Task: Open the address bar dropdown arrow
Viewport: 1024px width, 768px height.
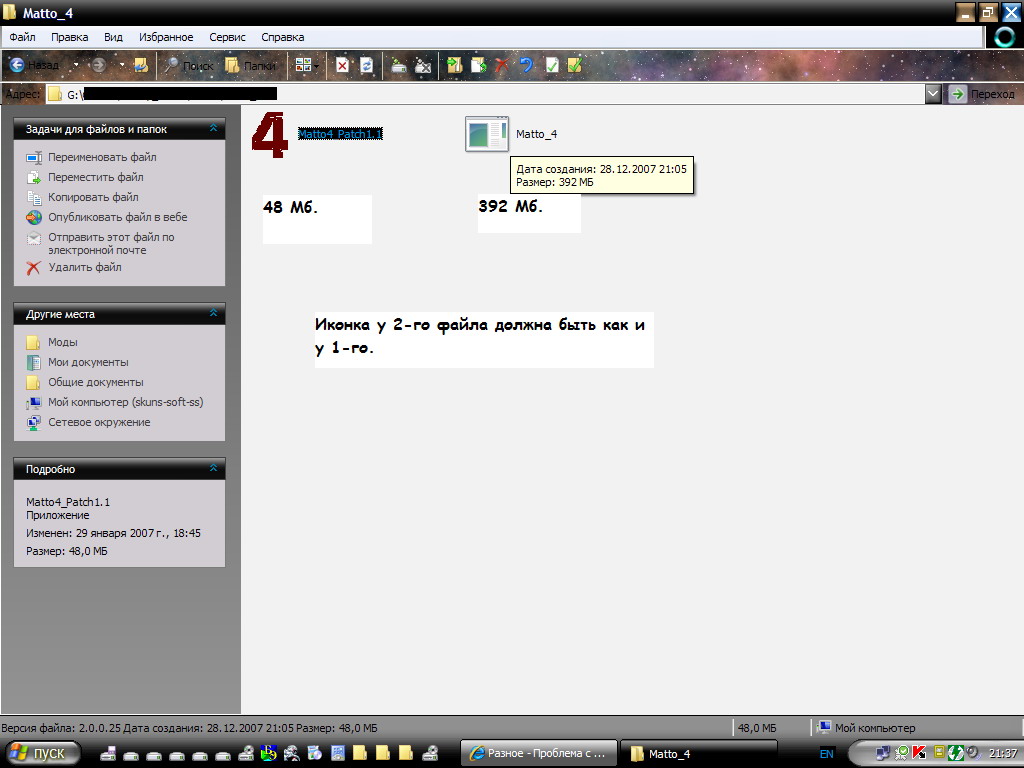Action: [x=933, y=94]
